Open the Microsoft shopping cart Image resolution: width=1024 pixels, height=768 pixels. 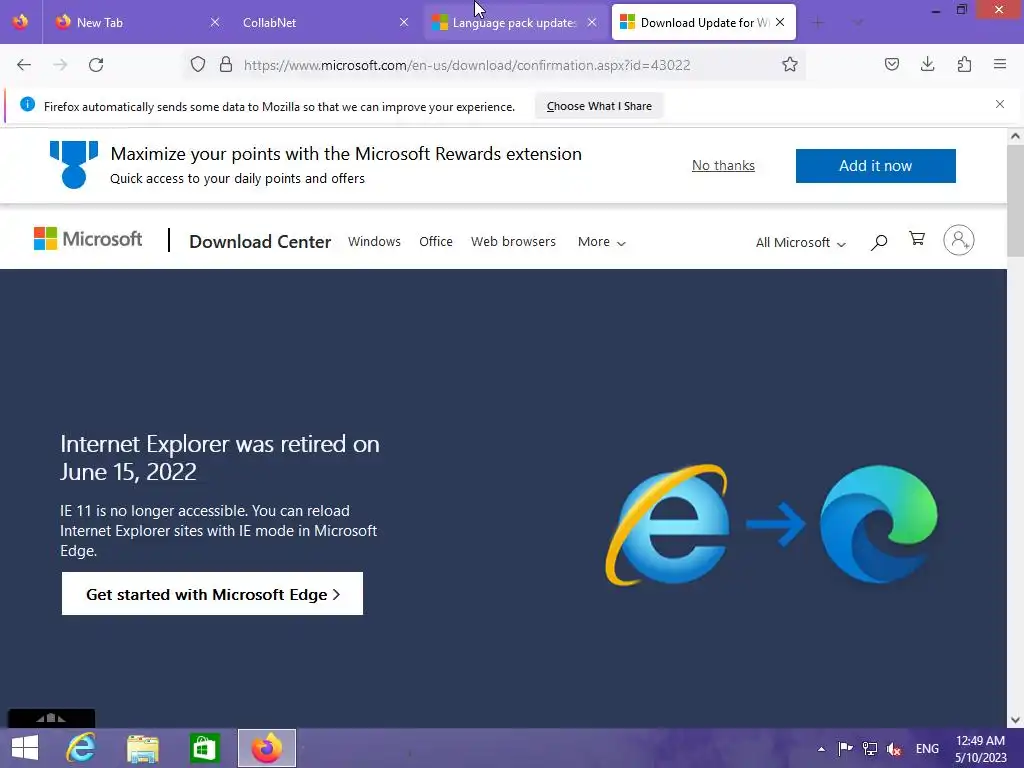pos(917,239)
